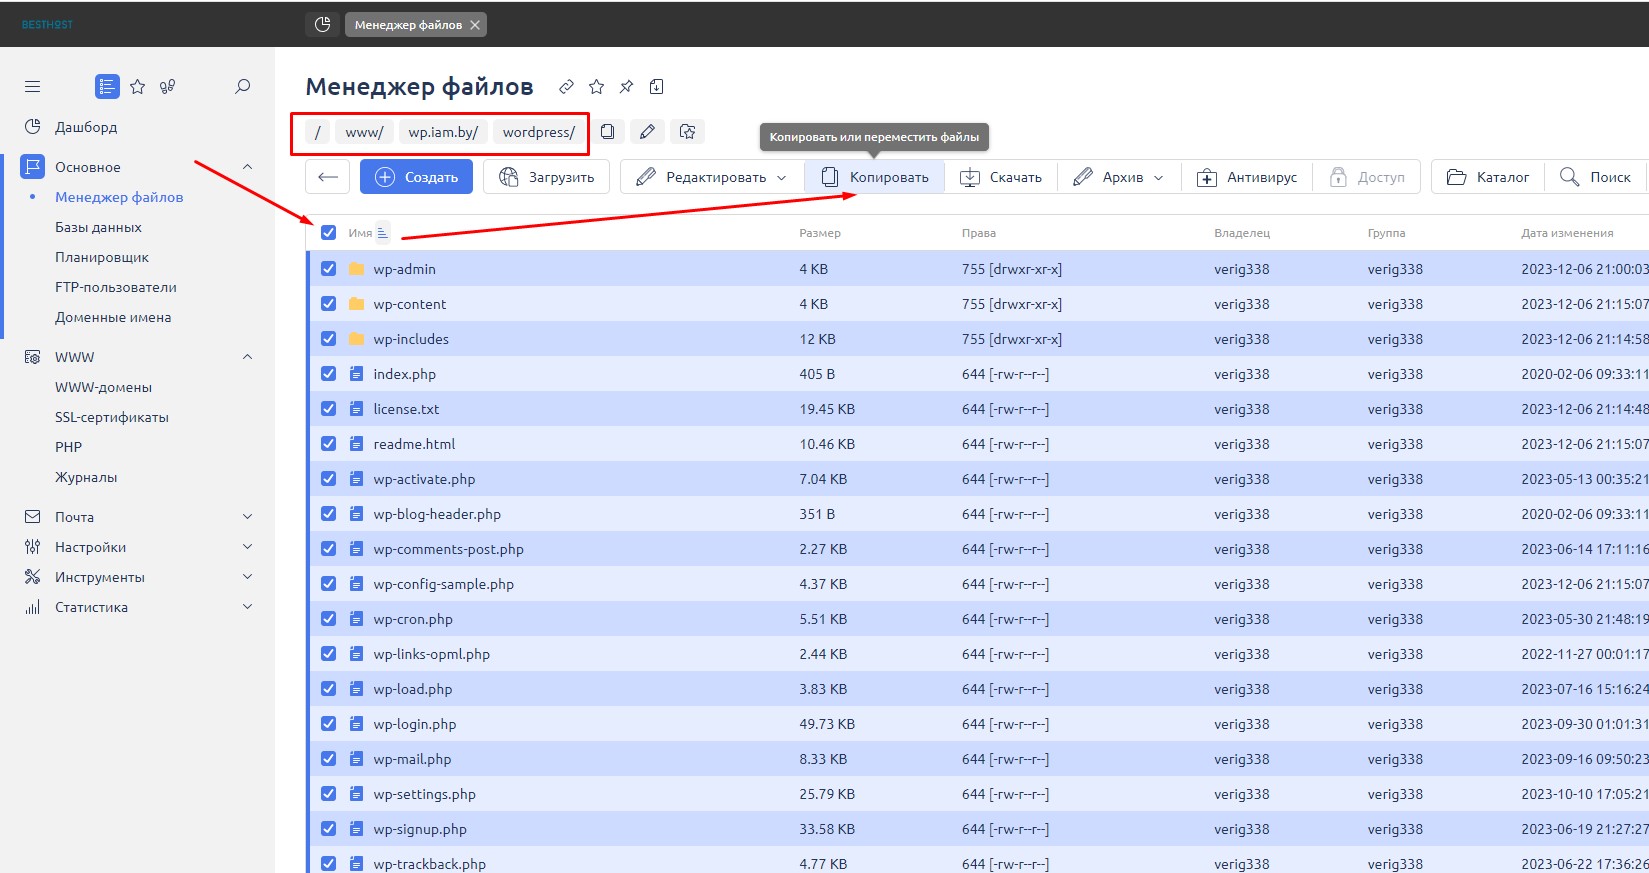Click the star favorites icon in the sidebar
This screenshot has height=873, width=1649.
pyautogui.click(x=138, y=87)
